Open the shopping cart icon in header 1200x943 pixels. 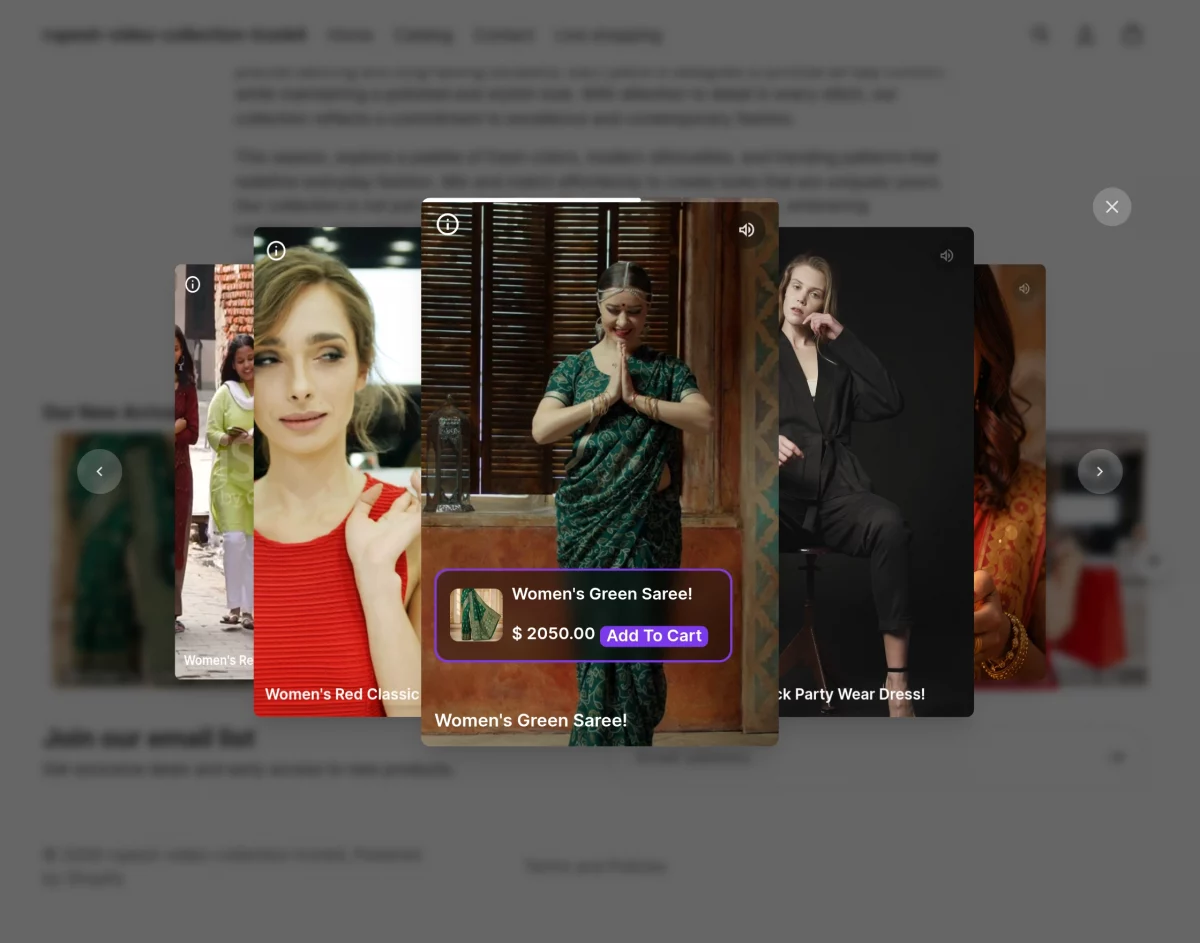coord(1131,34)
